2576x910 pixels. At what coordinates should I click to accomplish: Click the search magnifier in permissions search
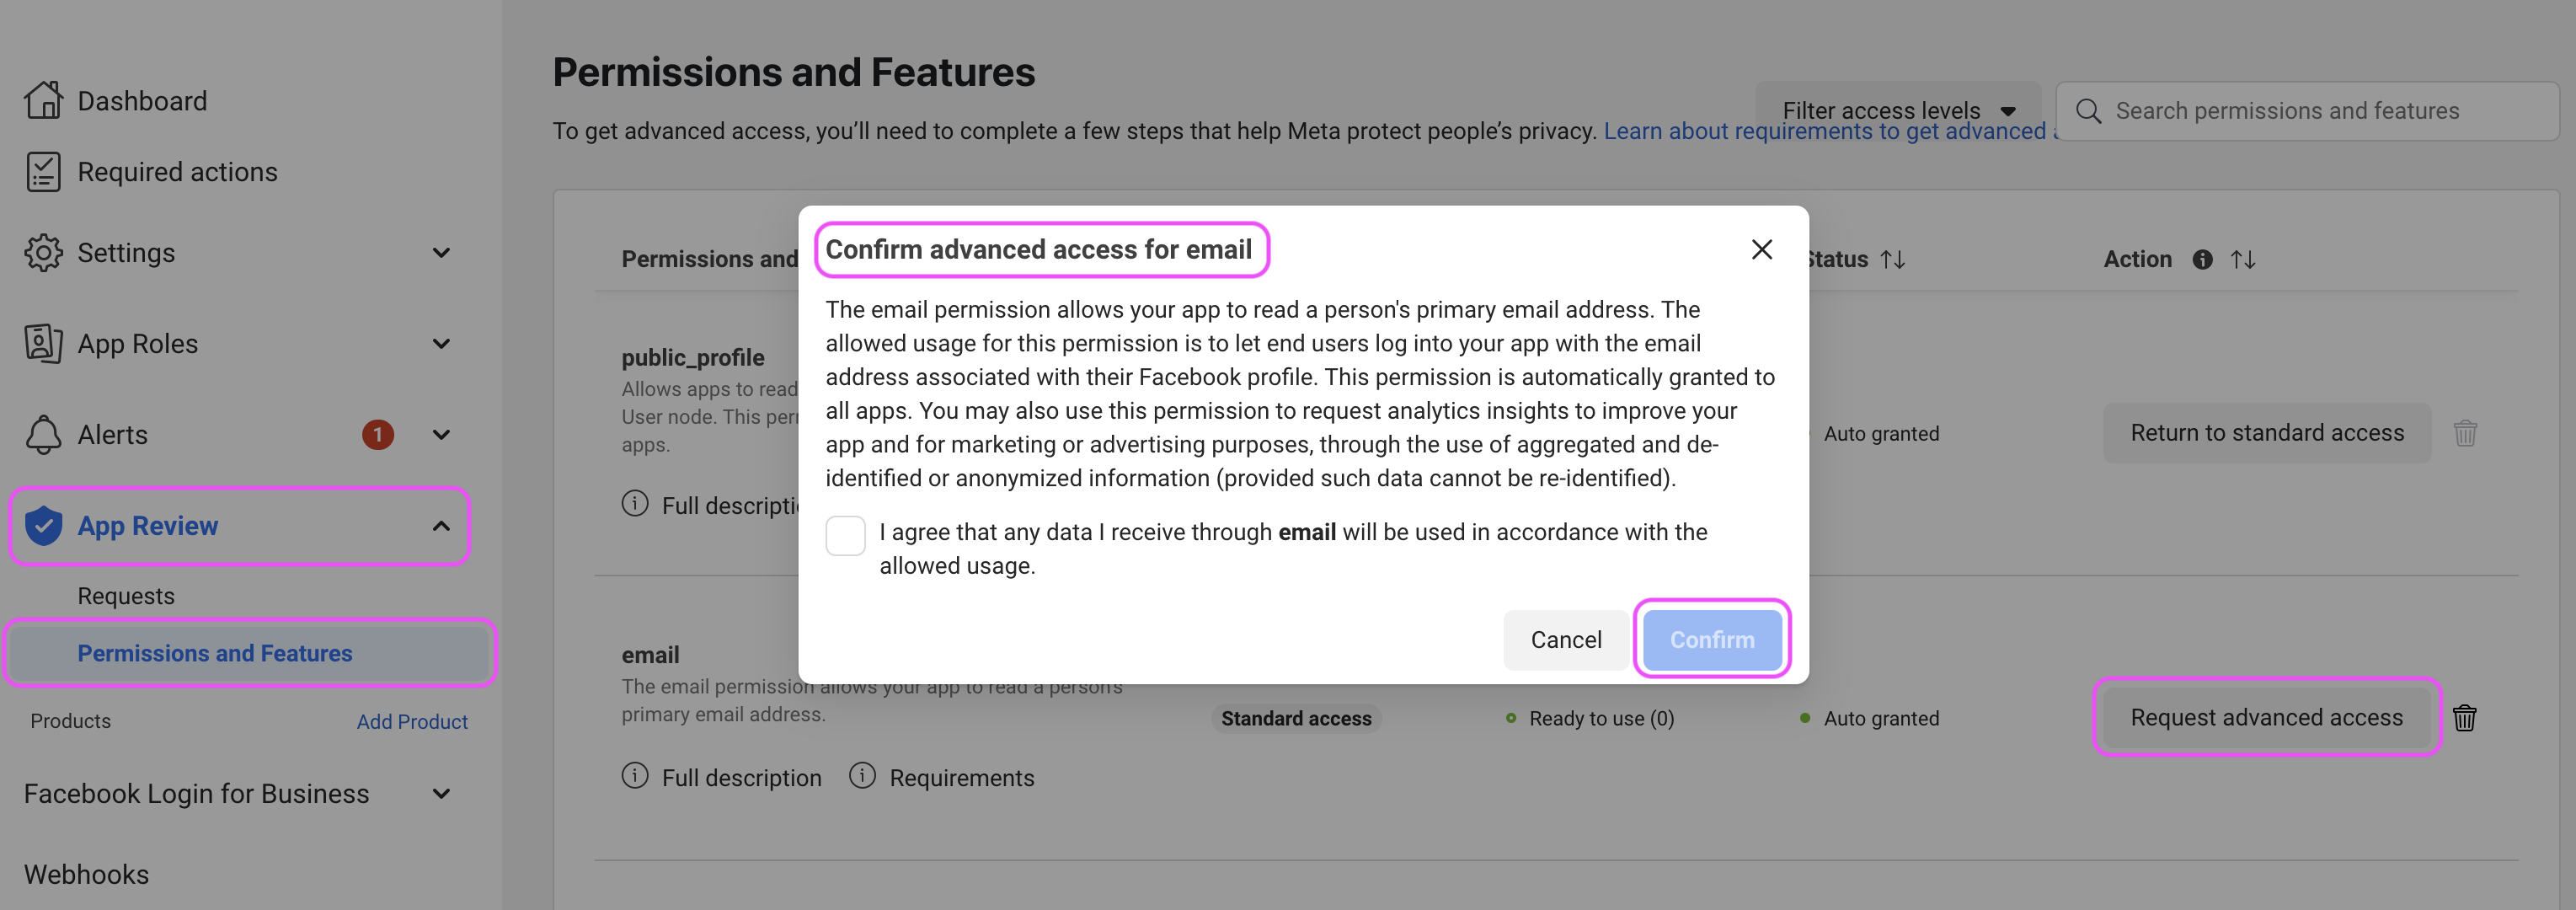[2088, 110]
